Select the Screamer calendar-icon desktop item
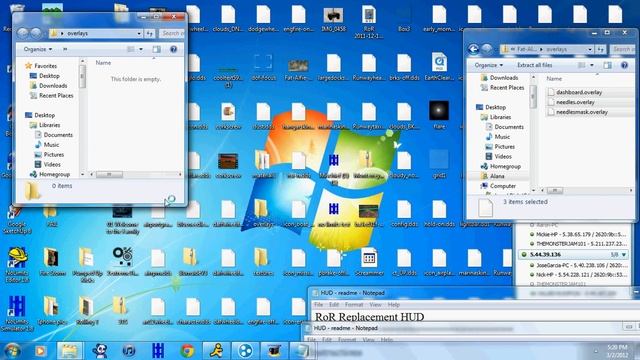Screen dimensions: 640x360 coord(369,262)
